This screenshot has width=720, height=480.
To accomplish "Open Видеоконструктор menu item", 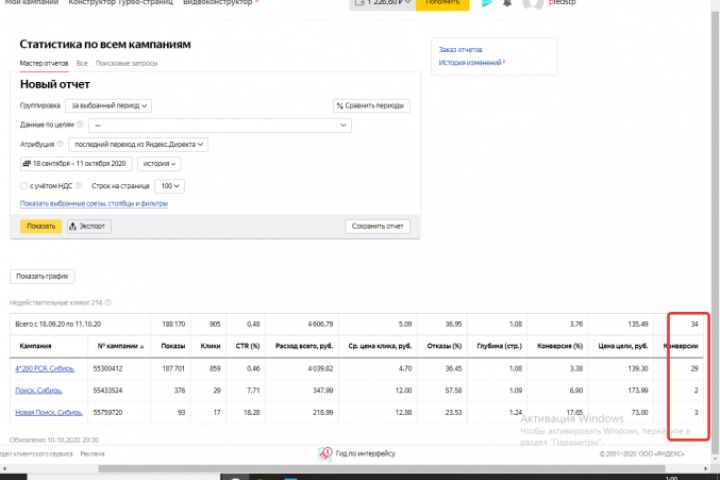I will [x=218, y=2].
